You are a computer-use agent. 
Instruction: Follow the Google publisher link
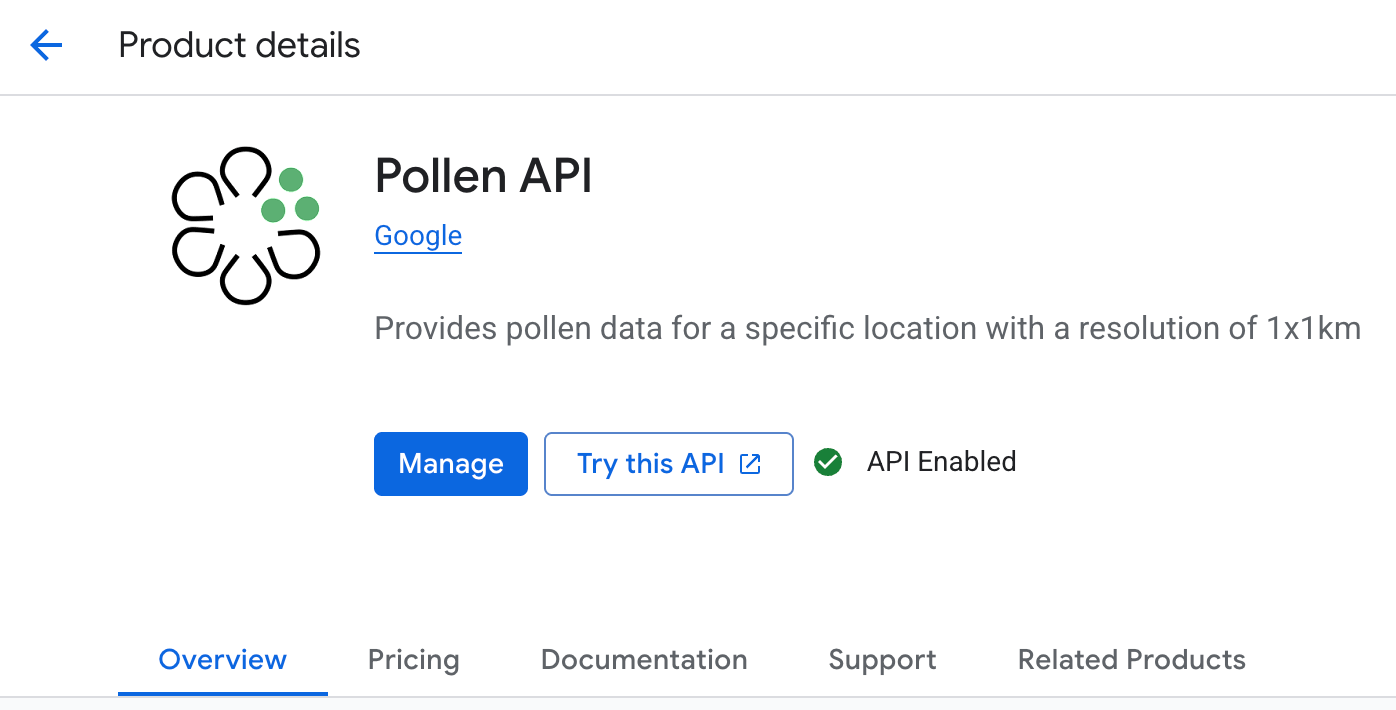[x=418, y=236]
